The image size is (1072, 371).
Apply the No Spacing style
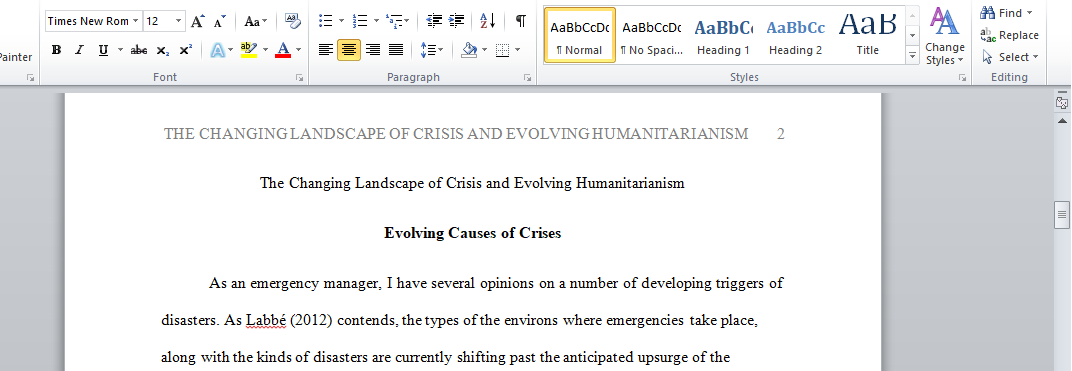(x=652, y=35)
